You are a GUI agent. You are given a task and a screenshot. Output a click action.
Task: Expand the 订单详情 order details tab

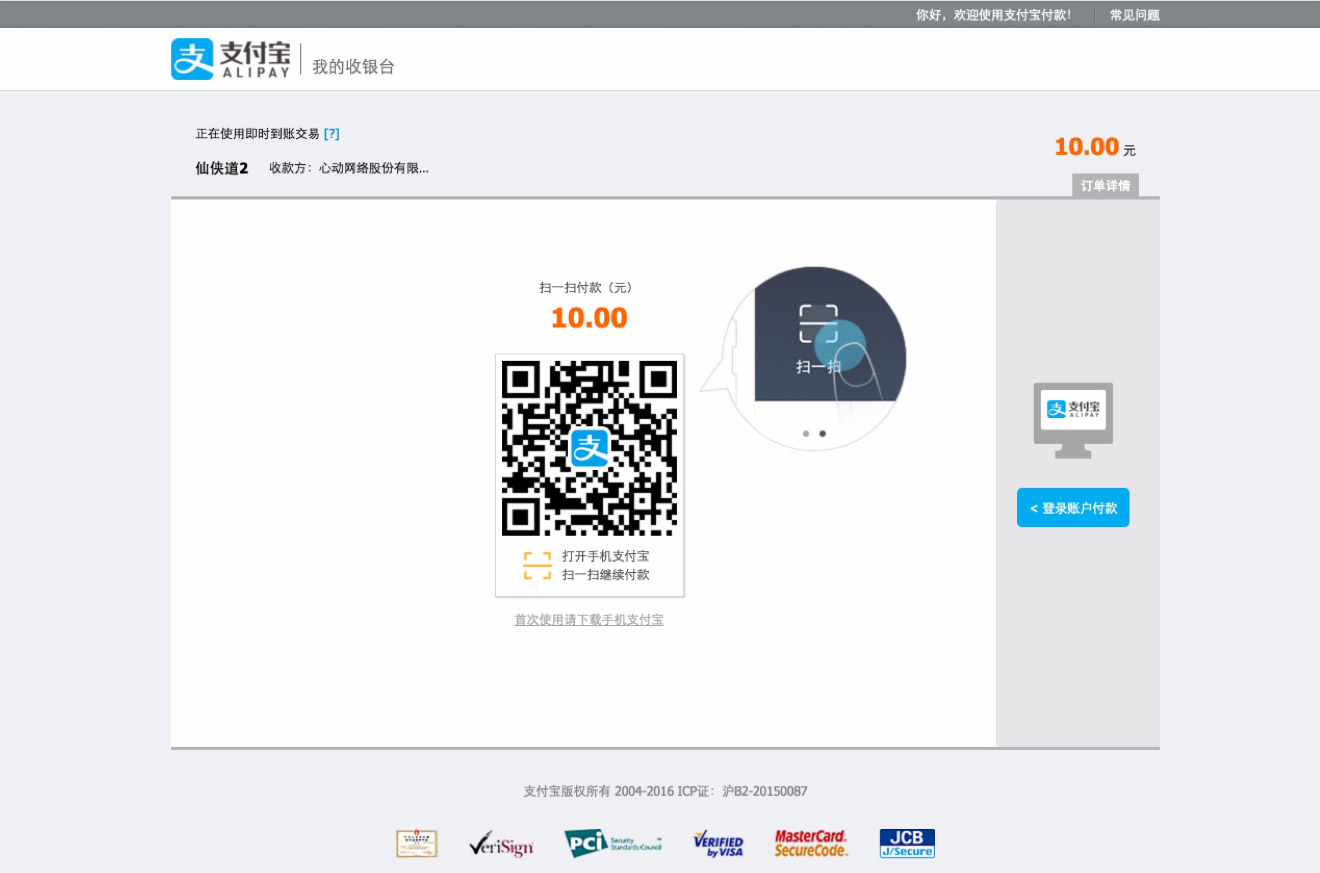1105,186
